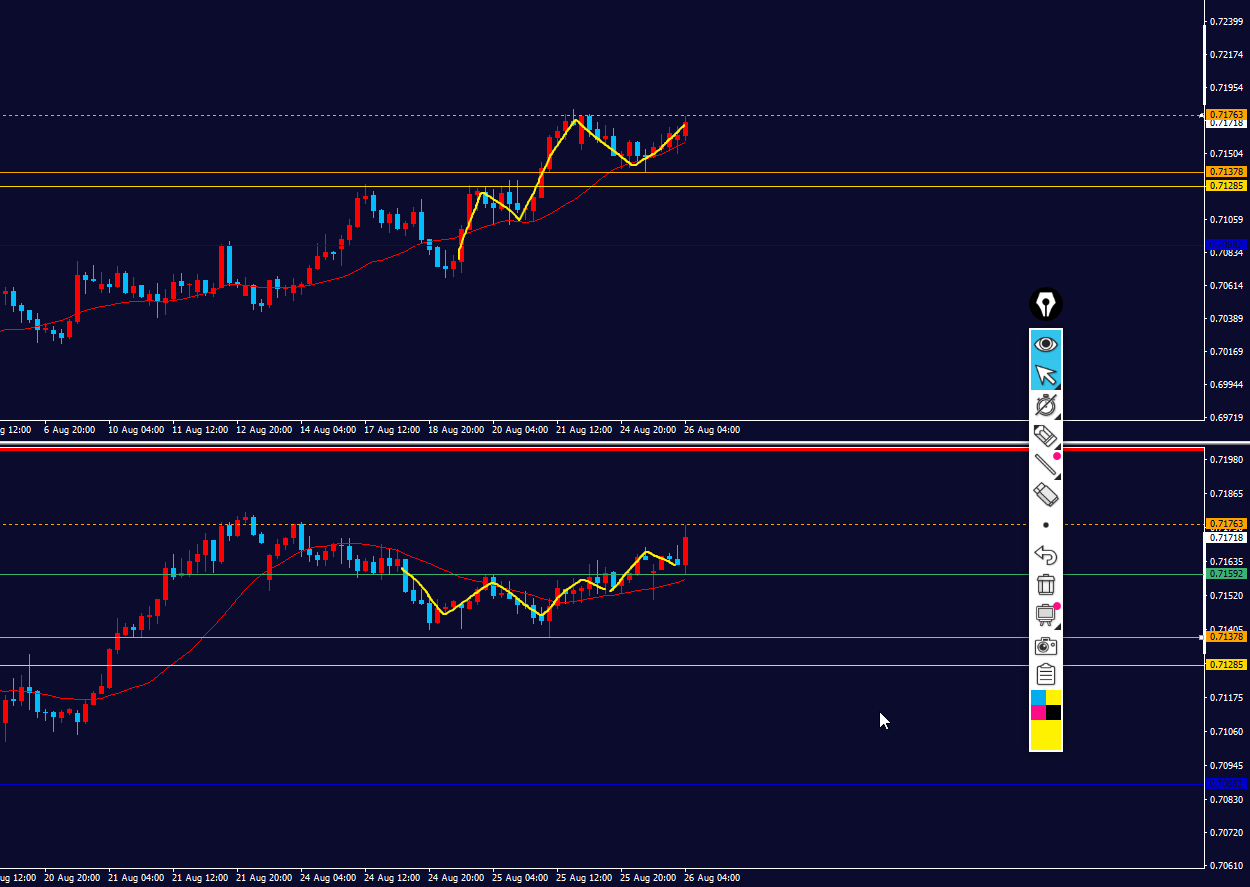Open the brush size dot selector
This screenshot has height=887, width=1250.
click(x=1046, y=525)
